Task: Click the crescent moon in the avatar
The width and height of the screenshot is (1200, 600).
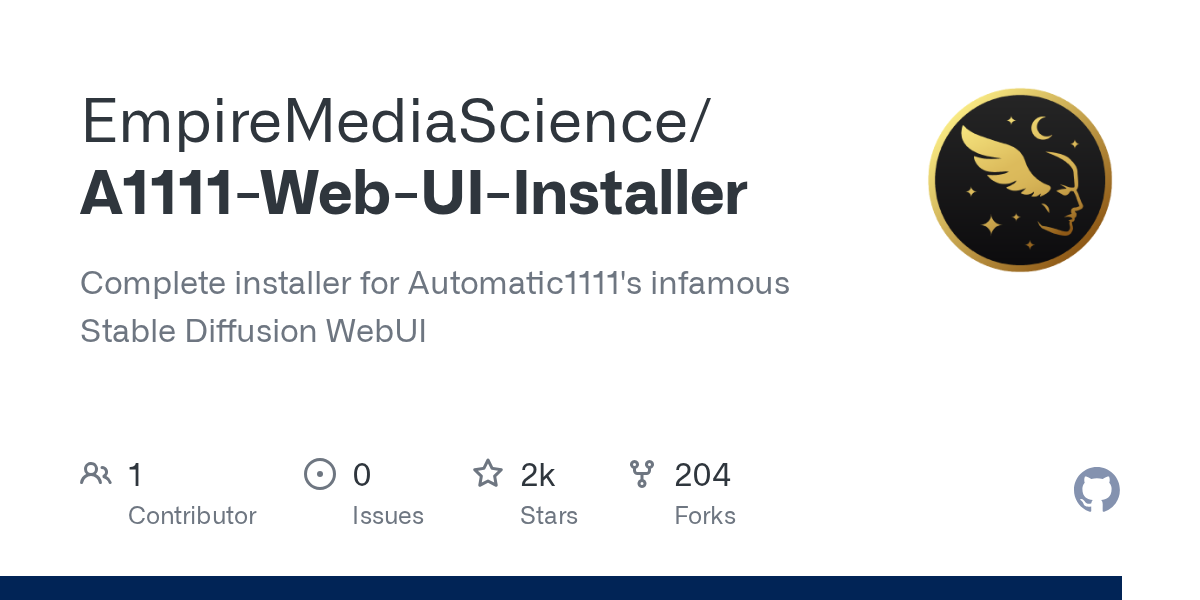Action: tap(1042, 127)
